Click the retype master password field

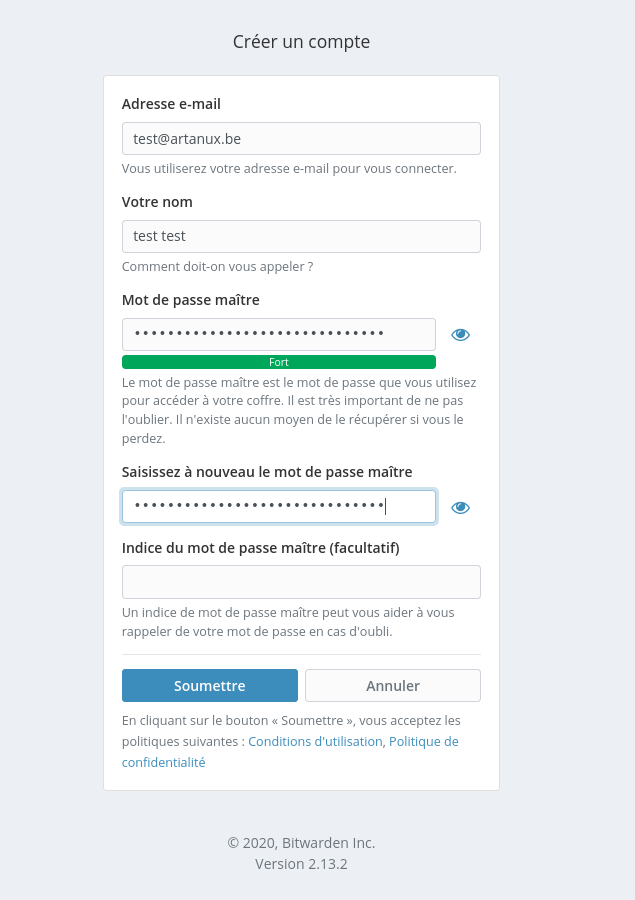[x=278, y=507]
